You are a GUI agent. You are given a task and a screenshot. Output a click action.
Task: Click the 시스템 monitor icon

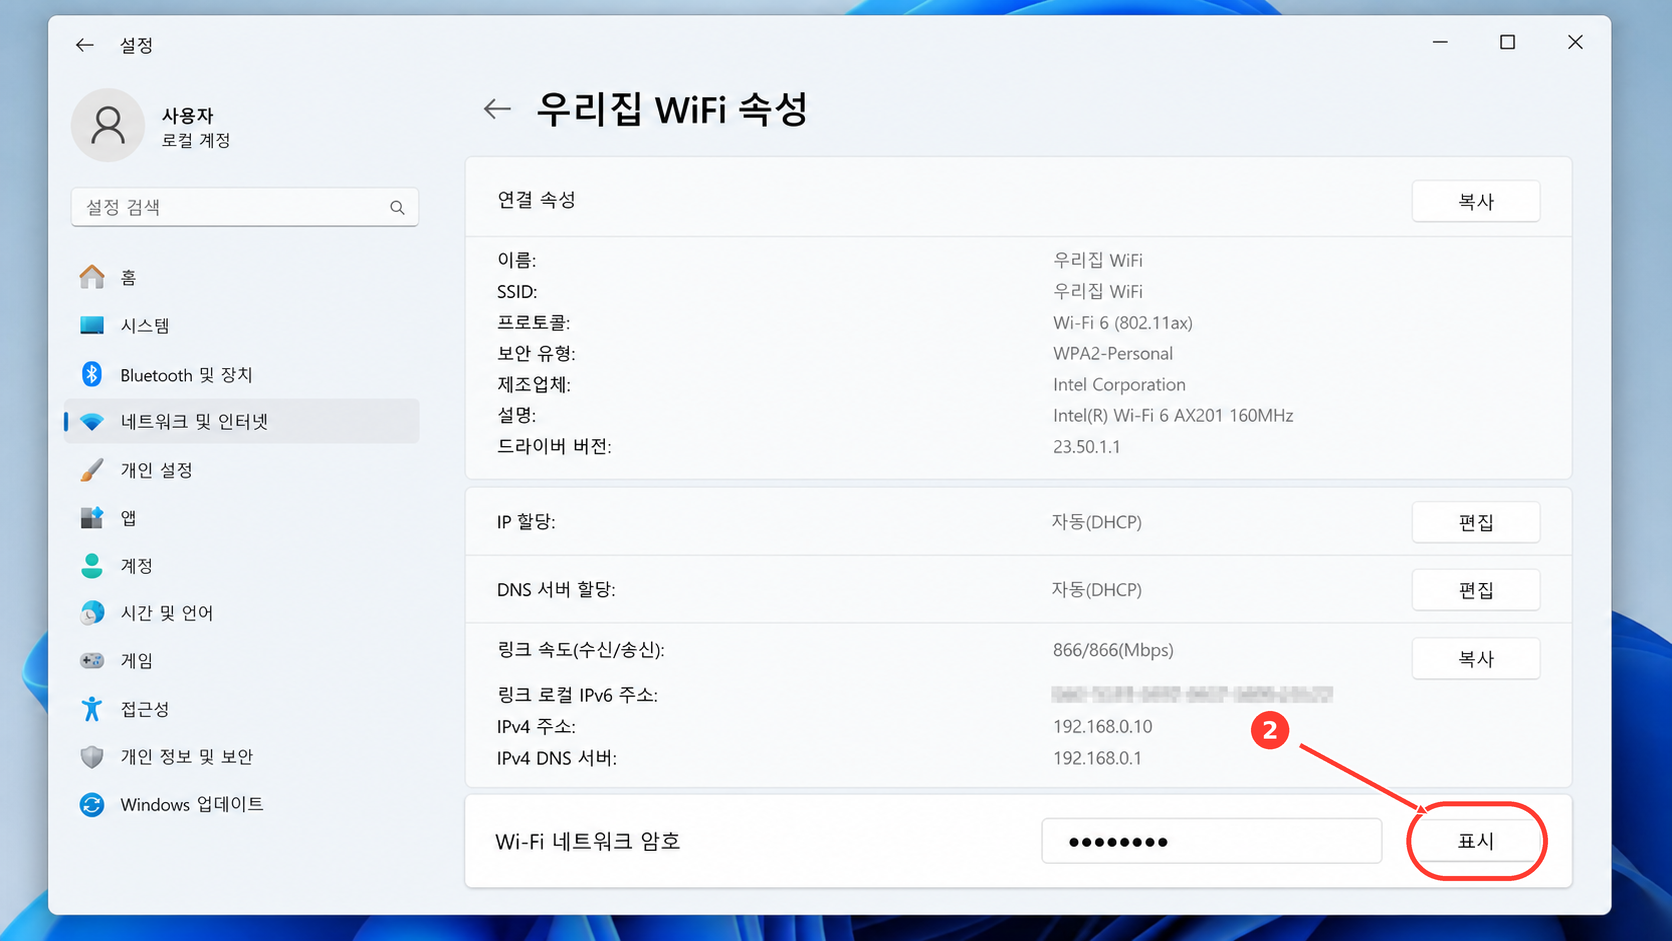92,325
